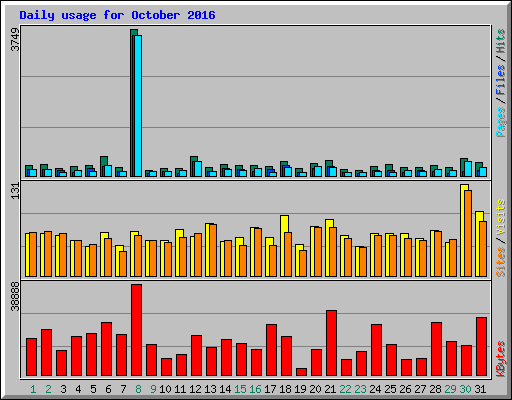Click the red KBytes bar for day 21

331,343
